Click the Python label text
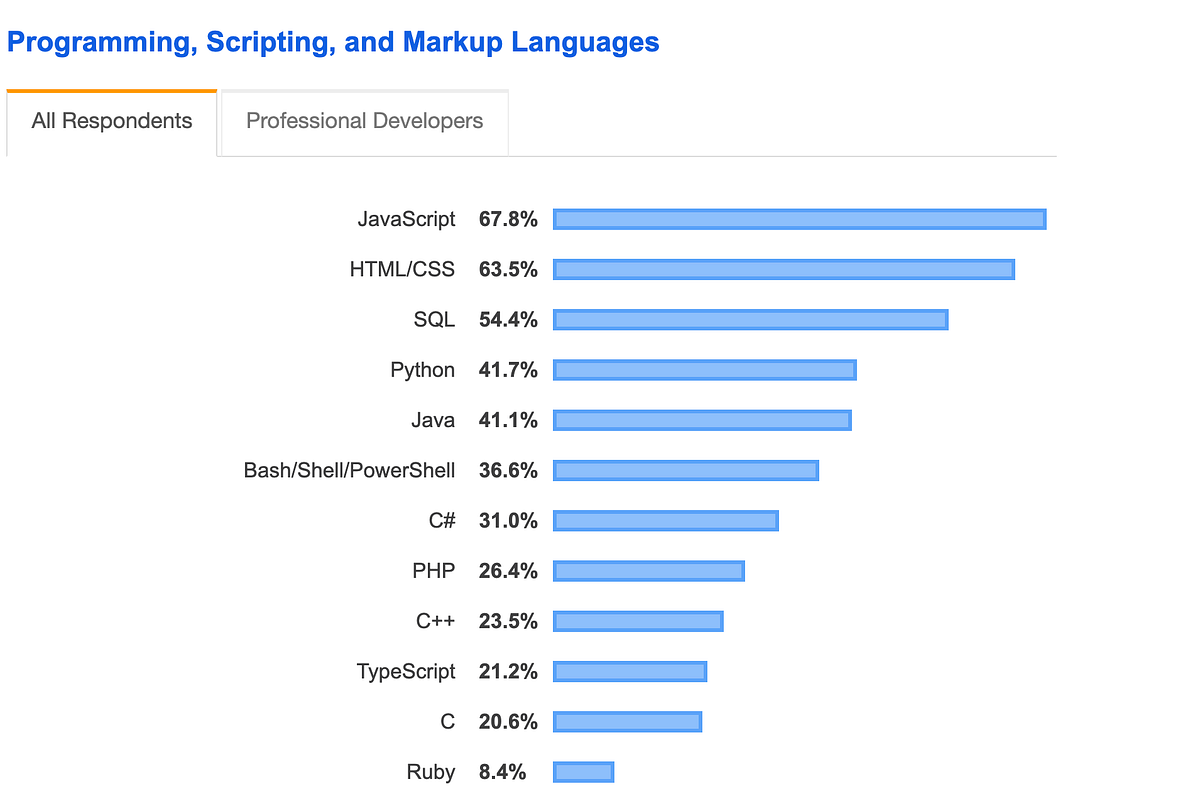Viewport: 1200px width, 794px height. click(x=422, y=369)
